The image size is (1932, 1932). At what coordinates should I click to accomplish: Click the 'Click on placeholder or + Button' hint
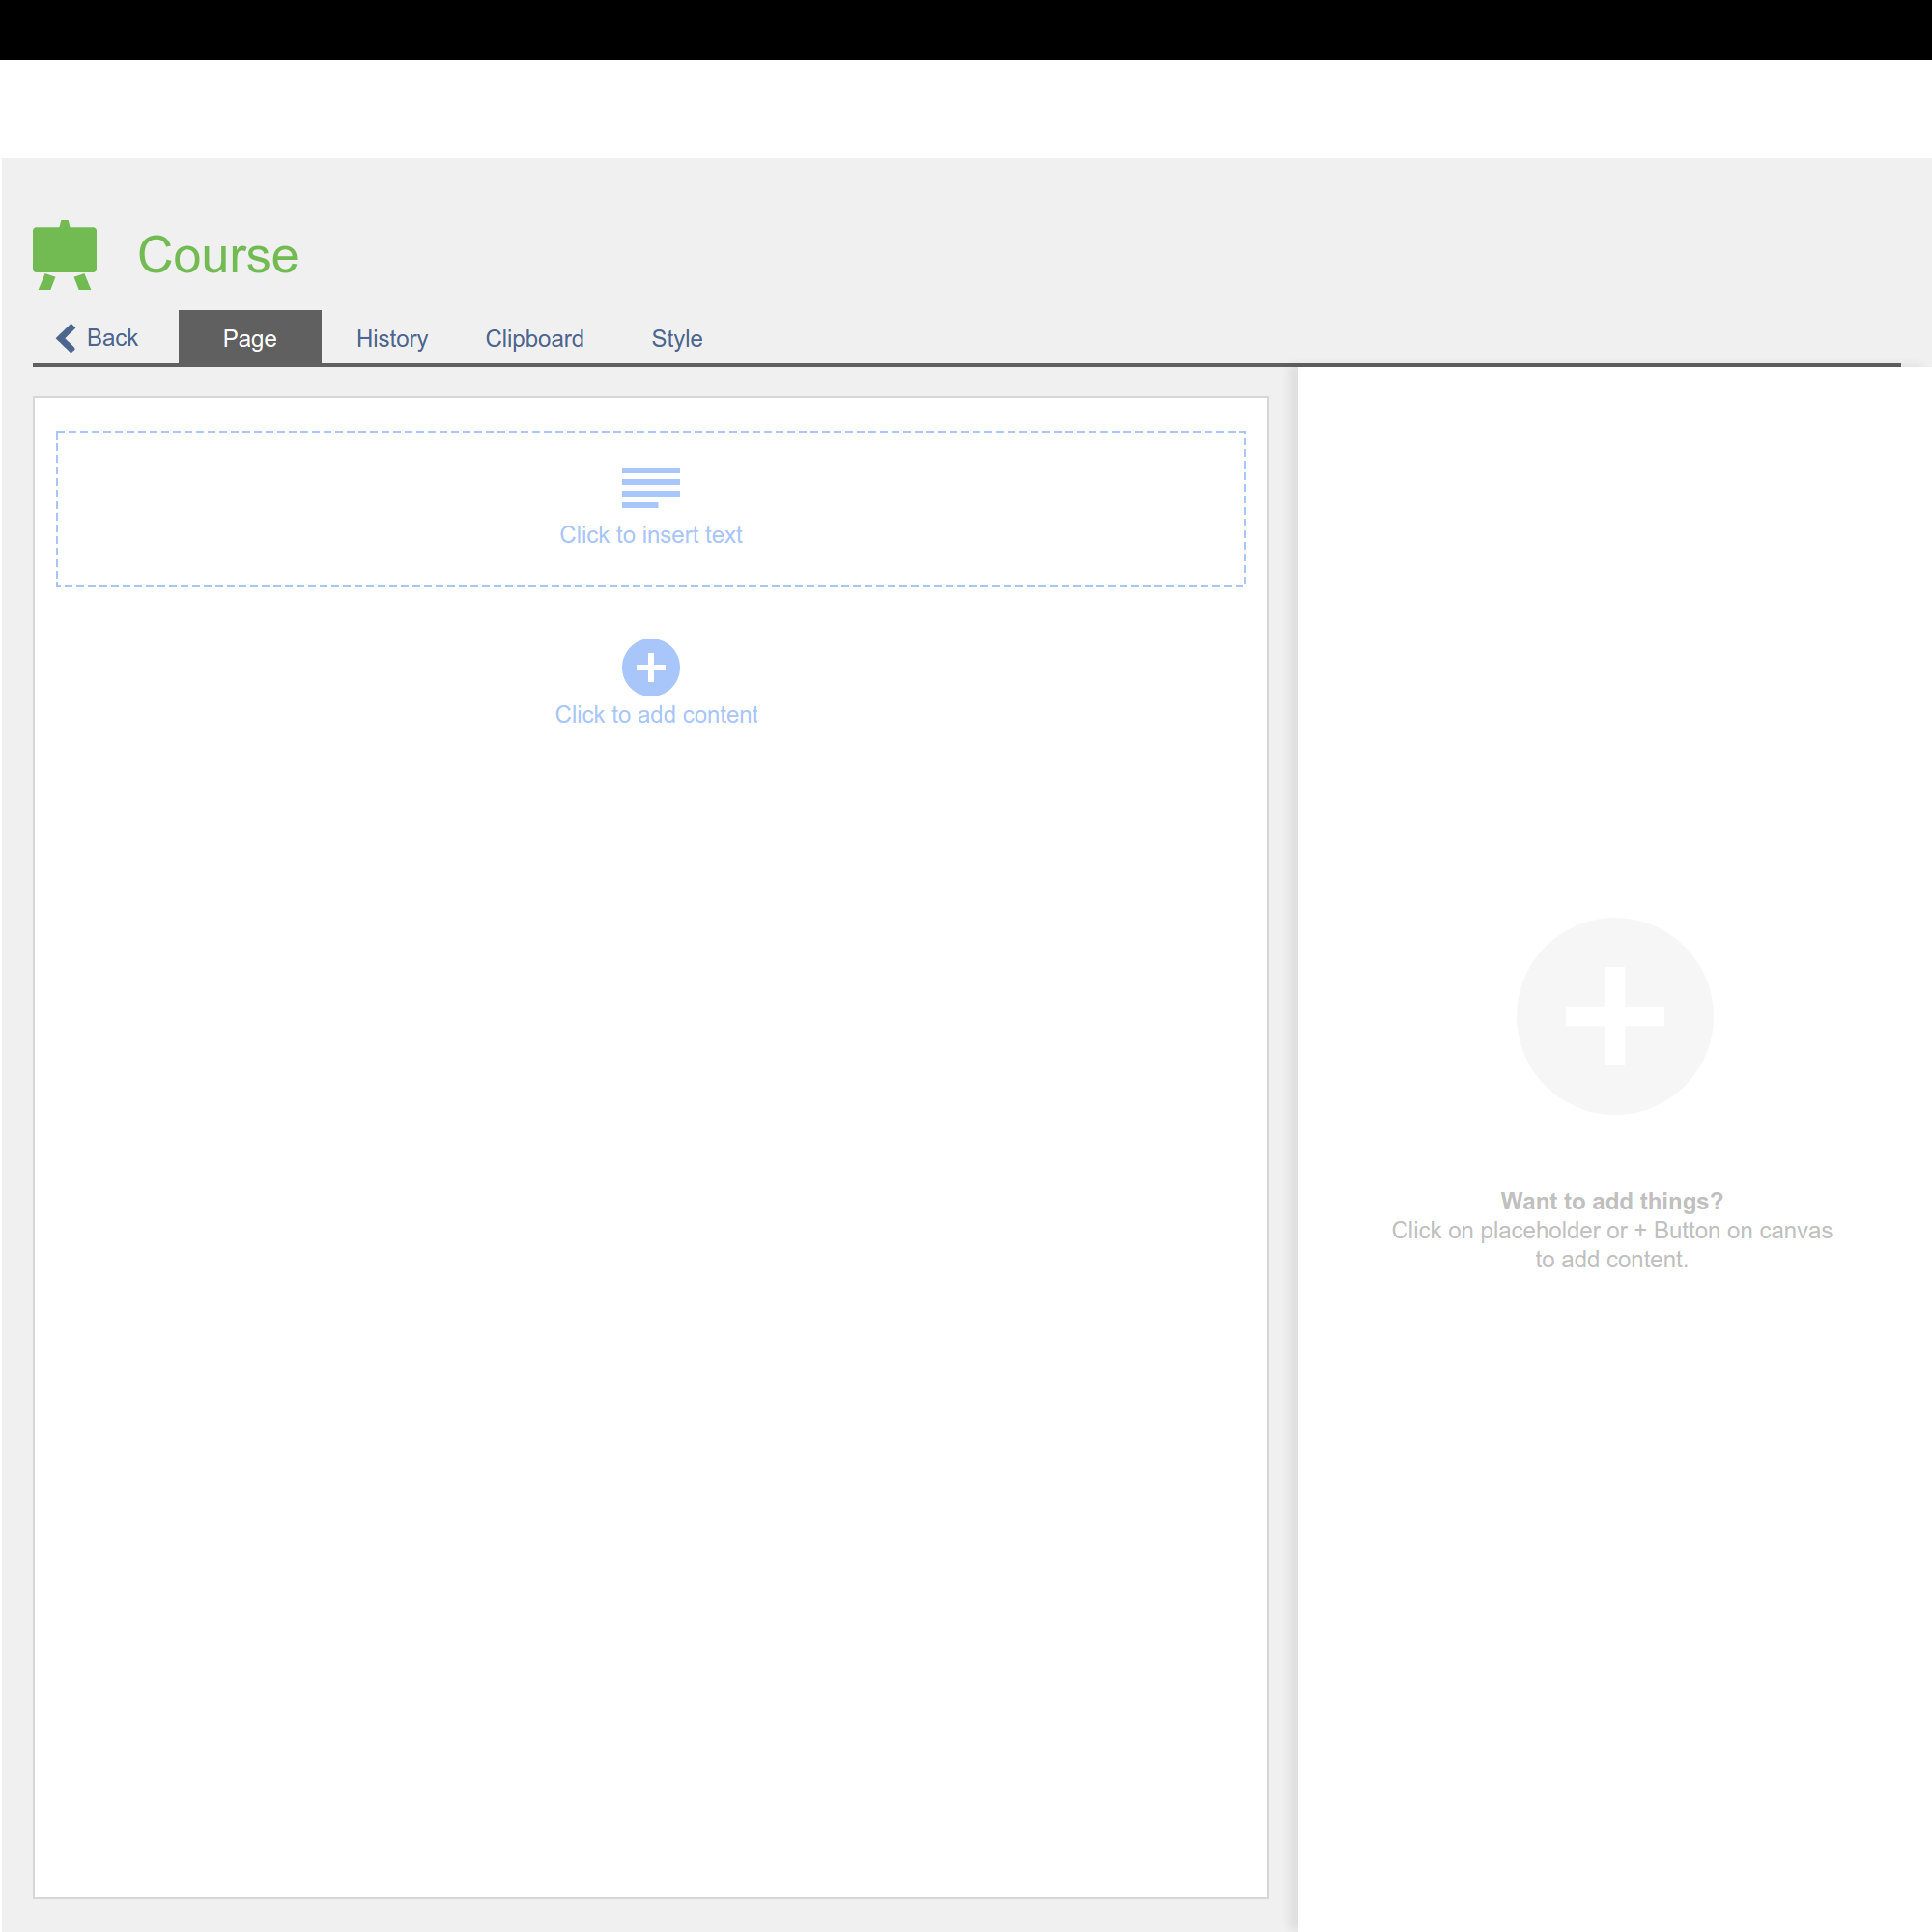1611,1230
